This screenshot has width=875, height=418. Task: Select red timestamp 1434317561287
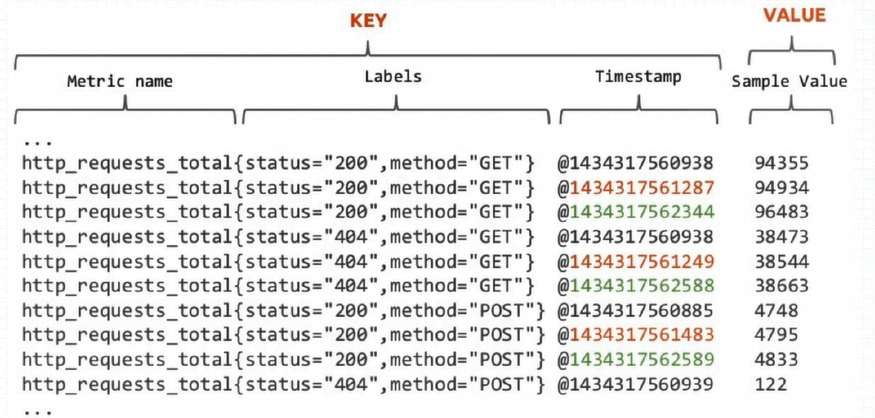point(641,188)
